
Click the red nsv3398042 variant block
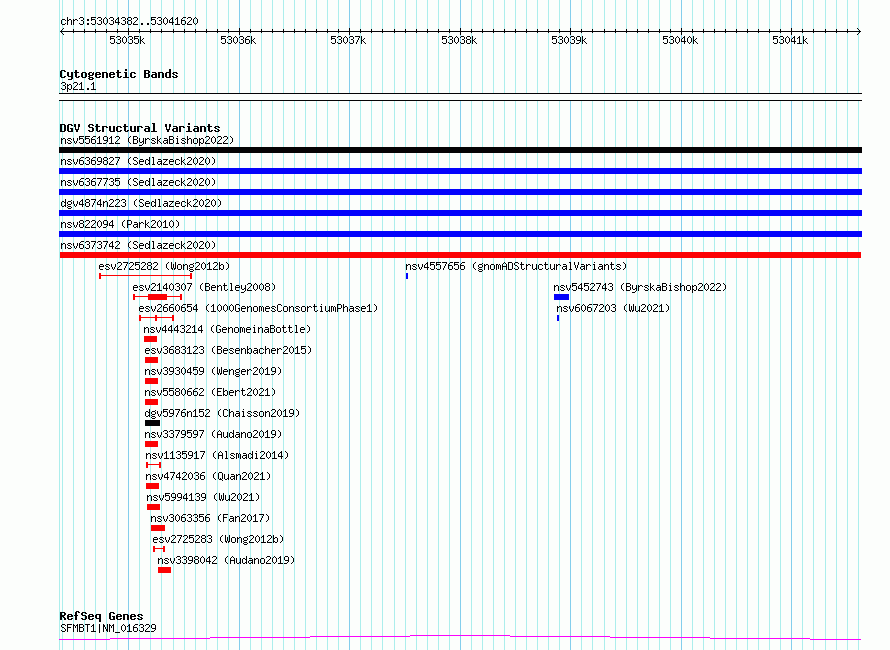(165, 571)
